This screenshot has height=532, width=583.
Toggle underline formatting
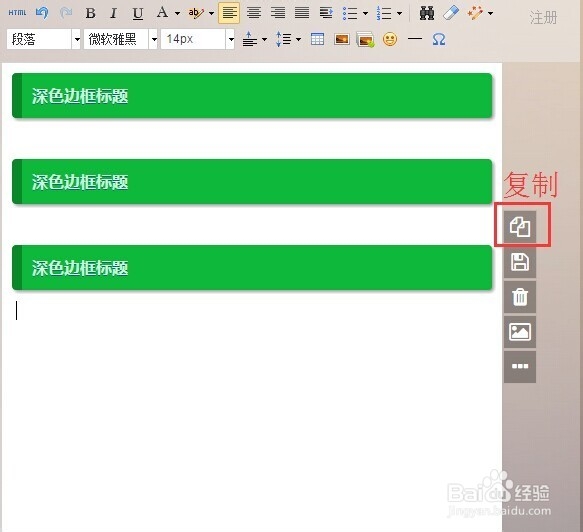pos(138,14)
